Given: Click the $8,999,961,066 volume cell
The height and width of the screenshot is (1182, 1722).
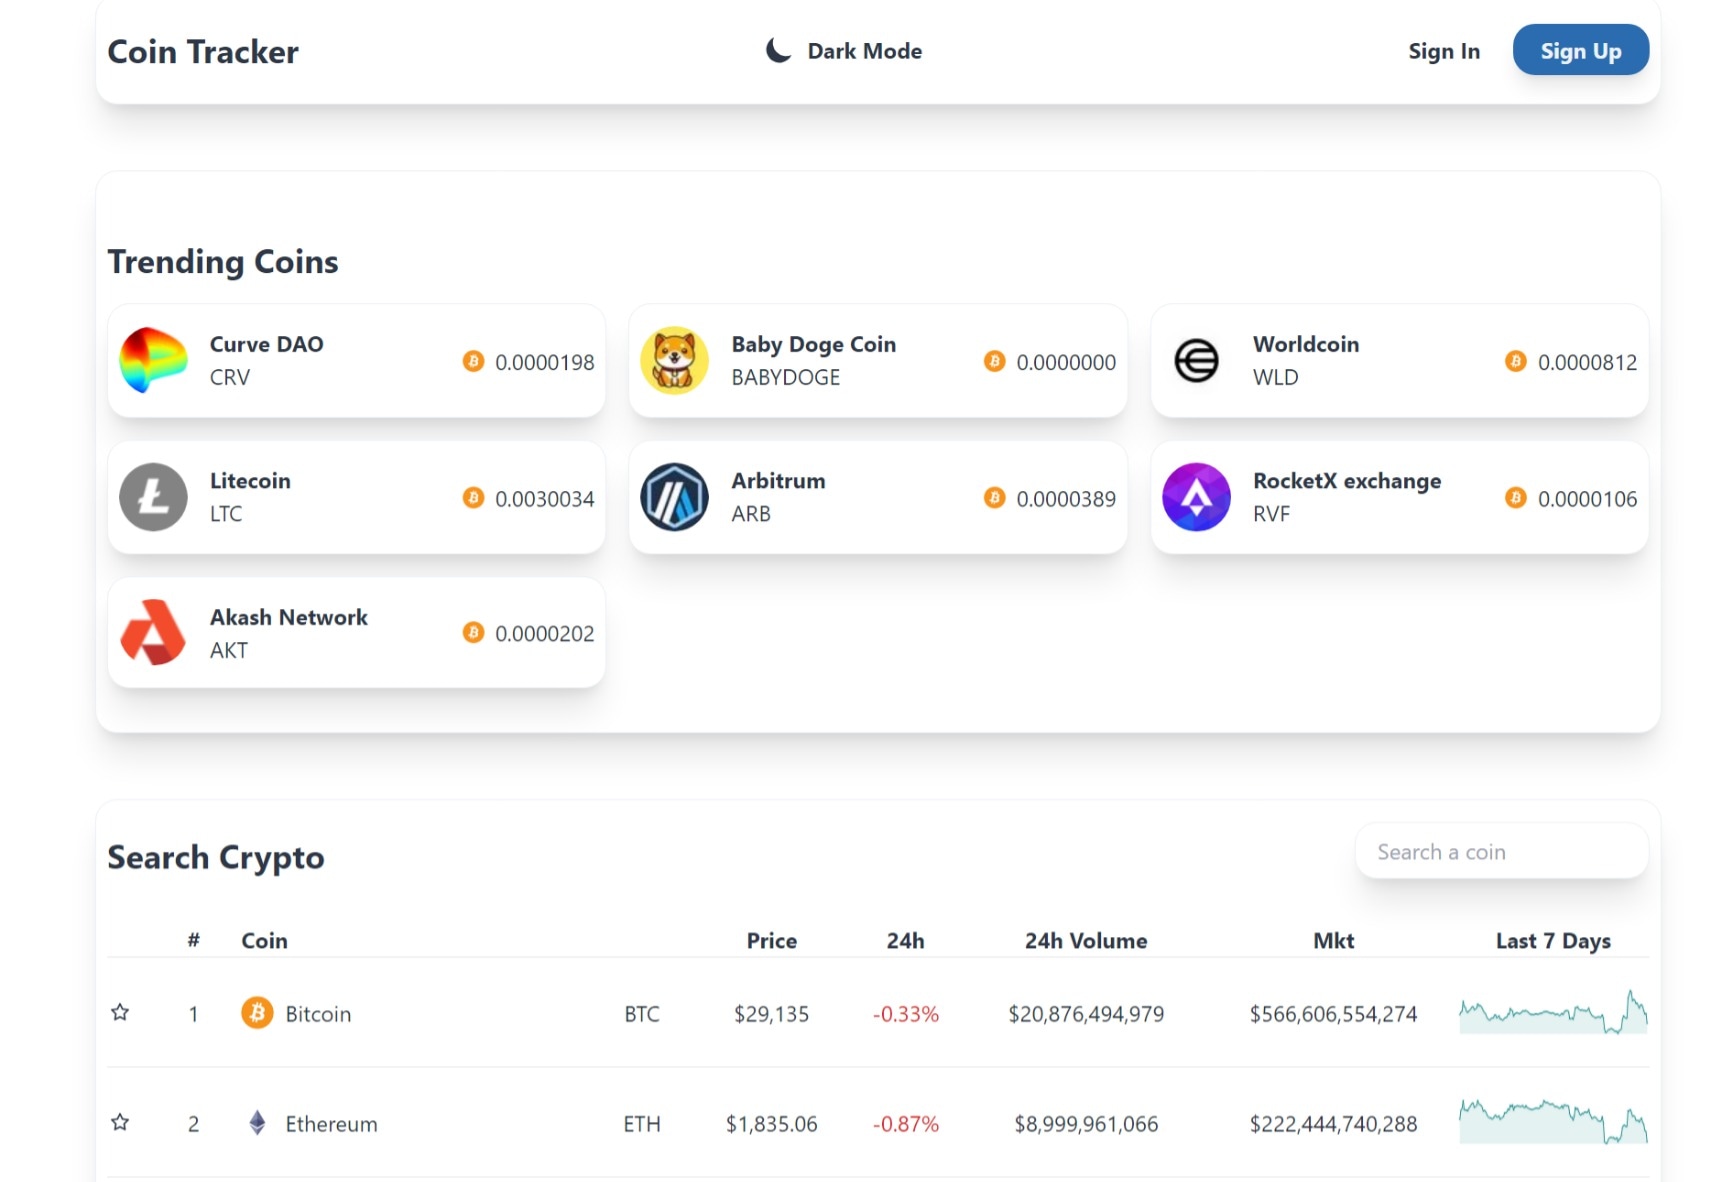Looking at the screenshot, I should [1086, 1124].
